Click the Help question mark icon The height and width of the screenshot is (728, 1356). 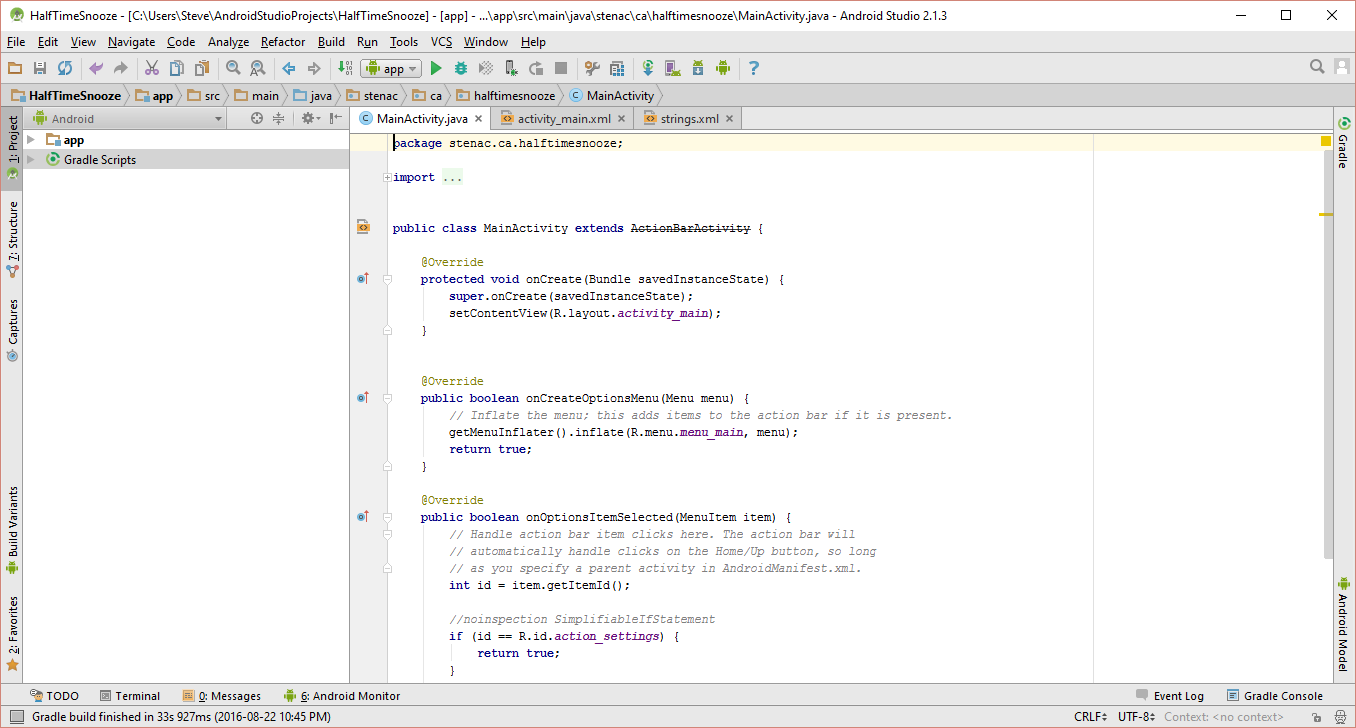click(x=754, y=68)
